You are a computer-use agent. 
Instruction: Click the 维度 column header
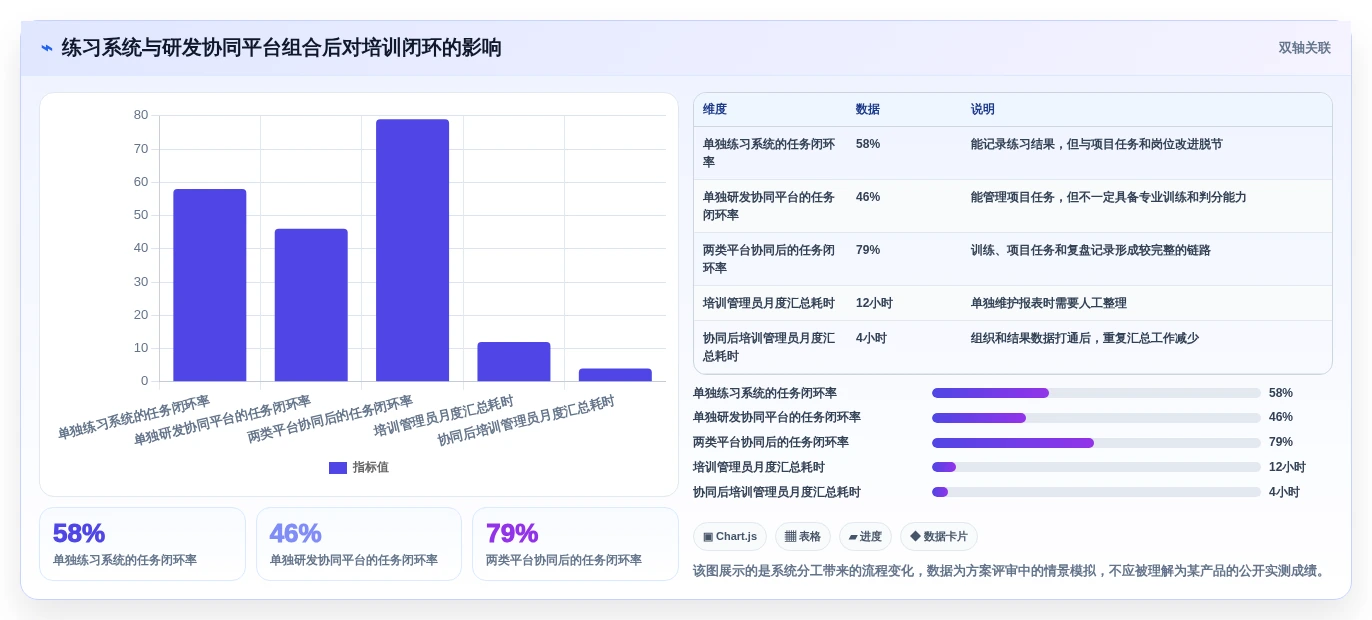715,109
